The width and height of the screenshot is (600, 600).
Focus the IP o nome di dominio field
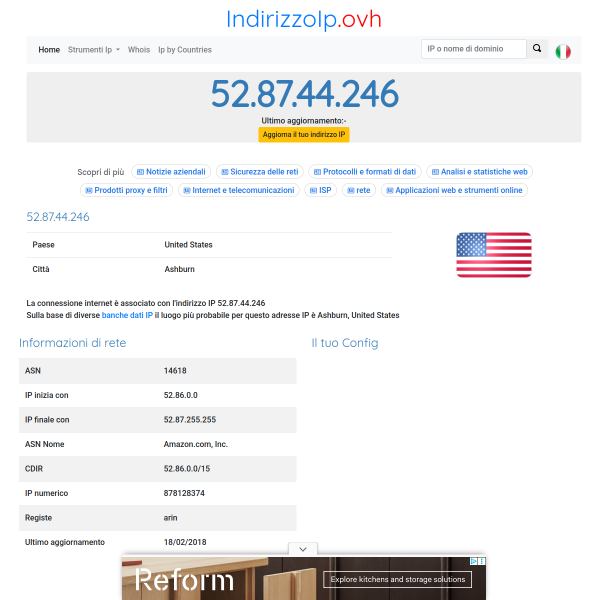[474, 49]
